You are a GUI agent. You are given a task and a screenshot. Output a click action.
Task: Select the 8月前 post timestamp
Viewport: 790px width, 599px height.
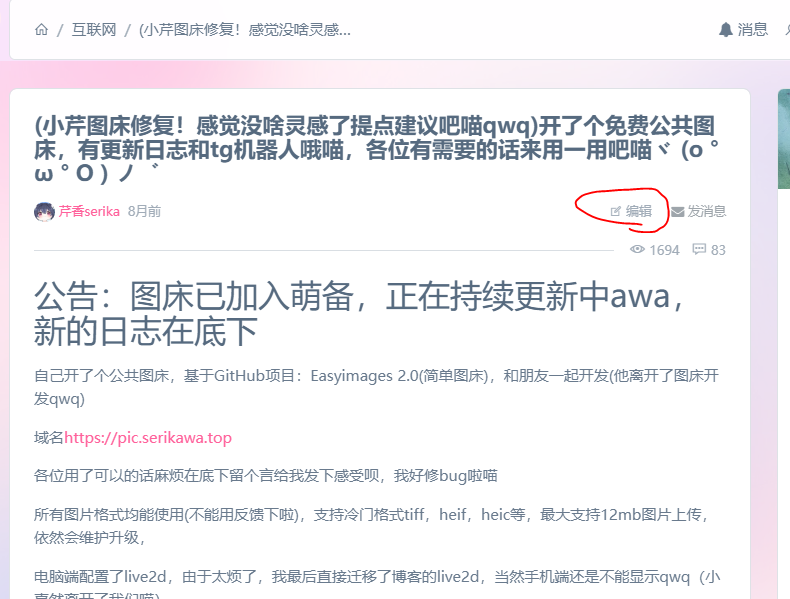pos(145,211)
